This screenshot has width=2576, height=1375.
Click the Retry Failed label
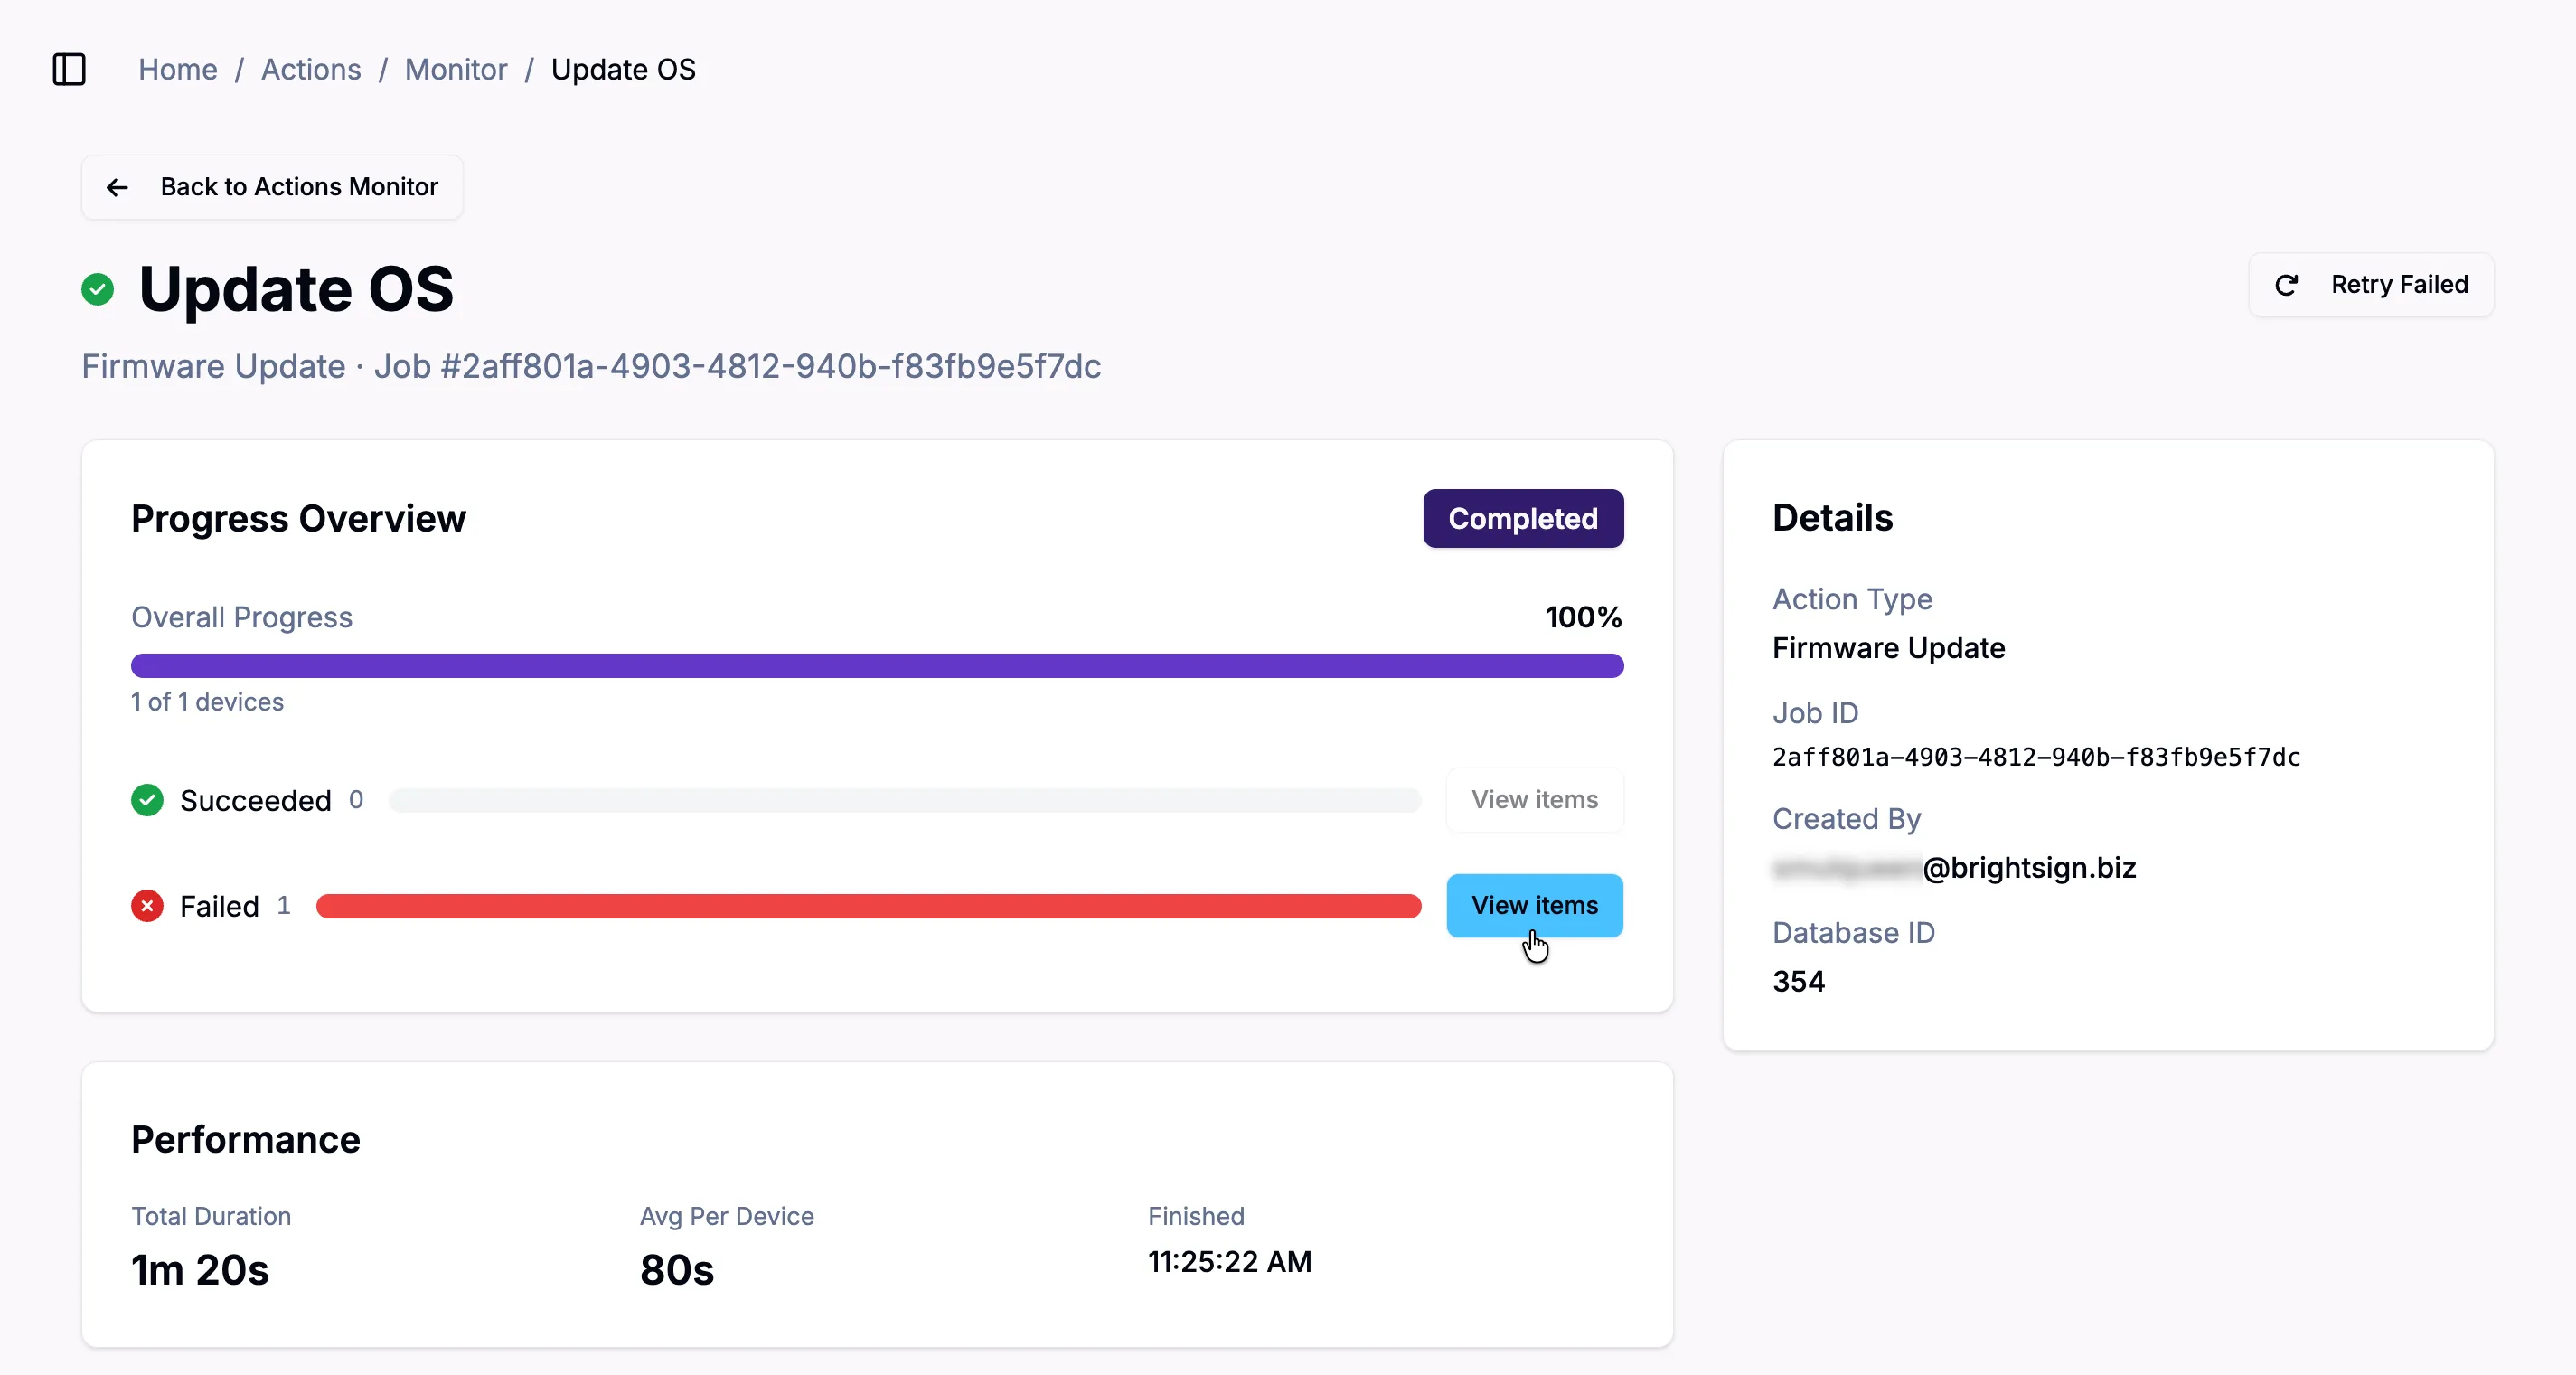(x=2399, y=285)
